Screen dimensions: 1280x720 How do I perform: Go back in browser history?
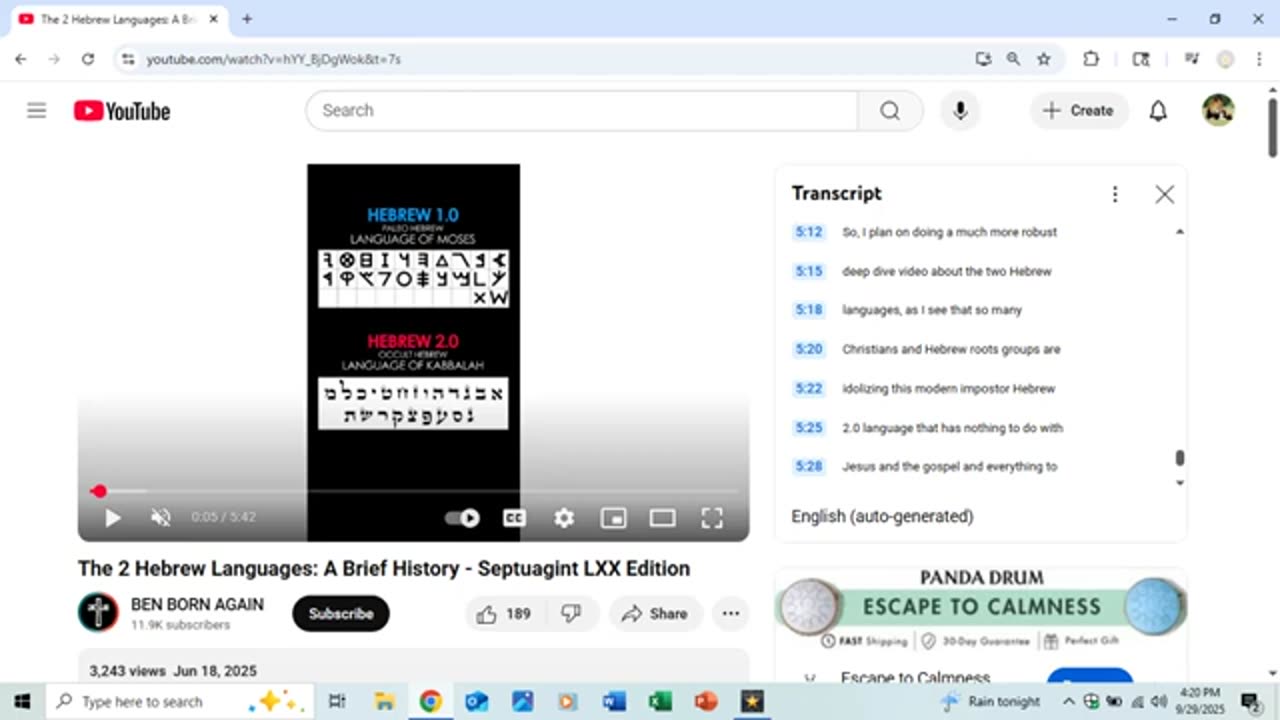coord(21,59)
